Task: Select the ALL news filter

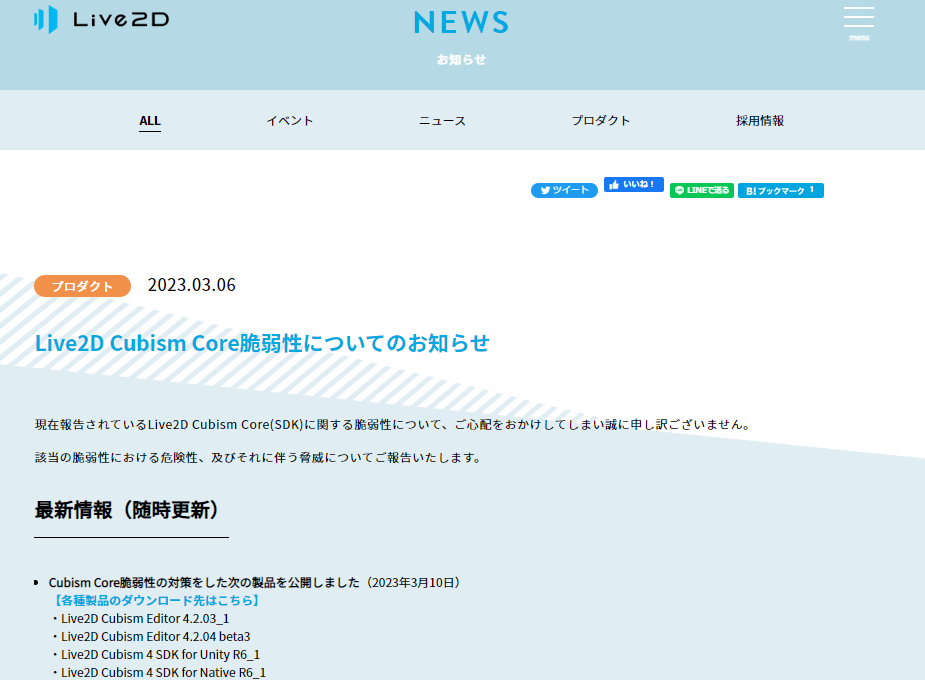Action: tap(150, 120)
